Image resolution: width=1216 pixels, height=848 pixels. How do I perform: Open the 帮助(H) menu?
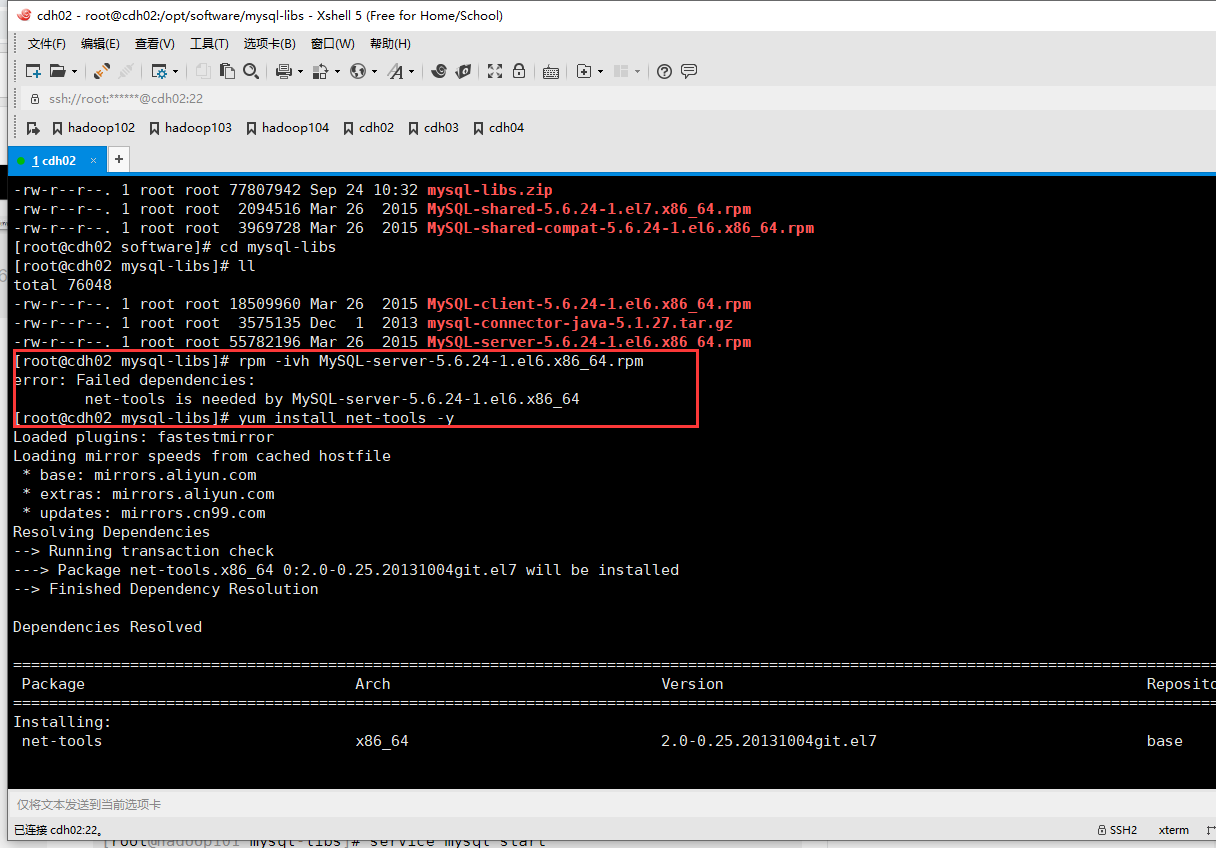click(x=390, y=44)
